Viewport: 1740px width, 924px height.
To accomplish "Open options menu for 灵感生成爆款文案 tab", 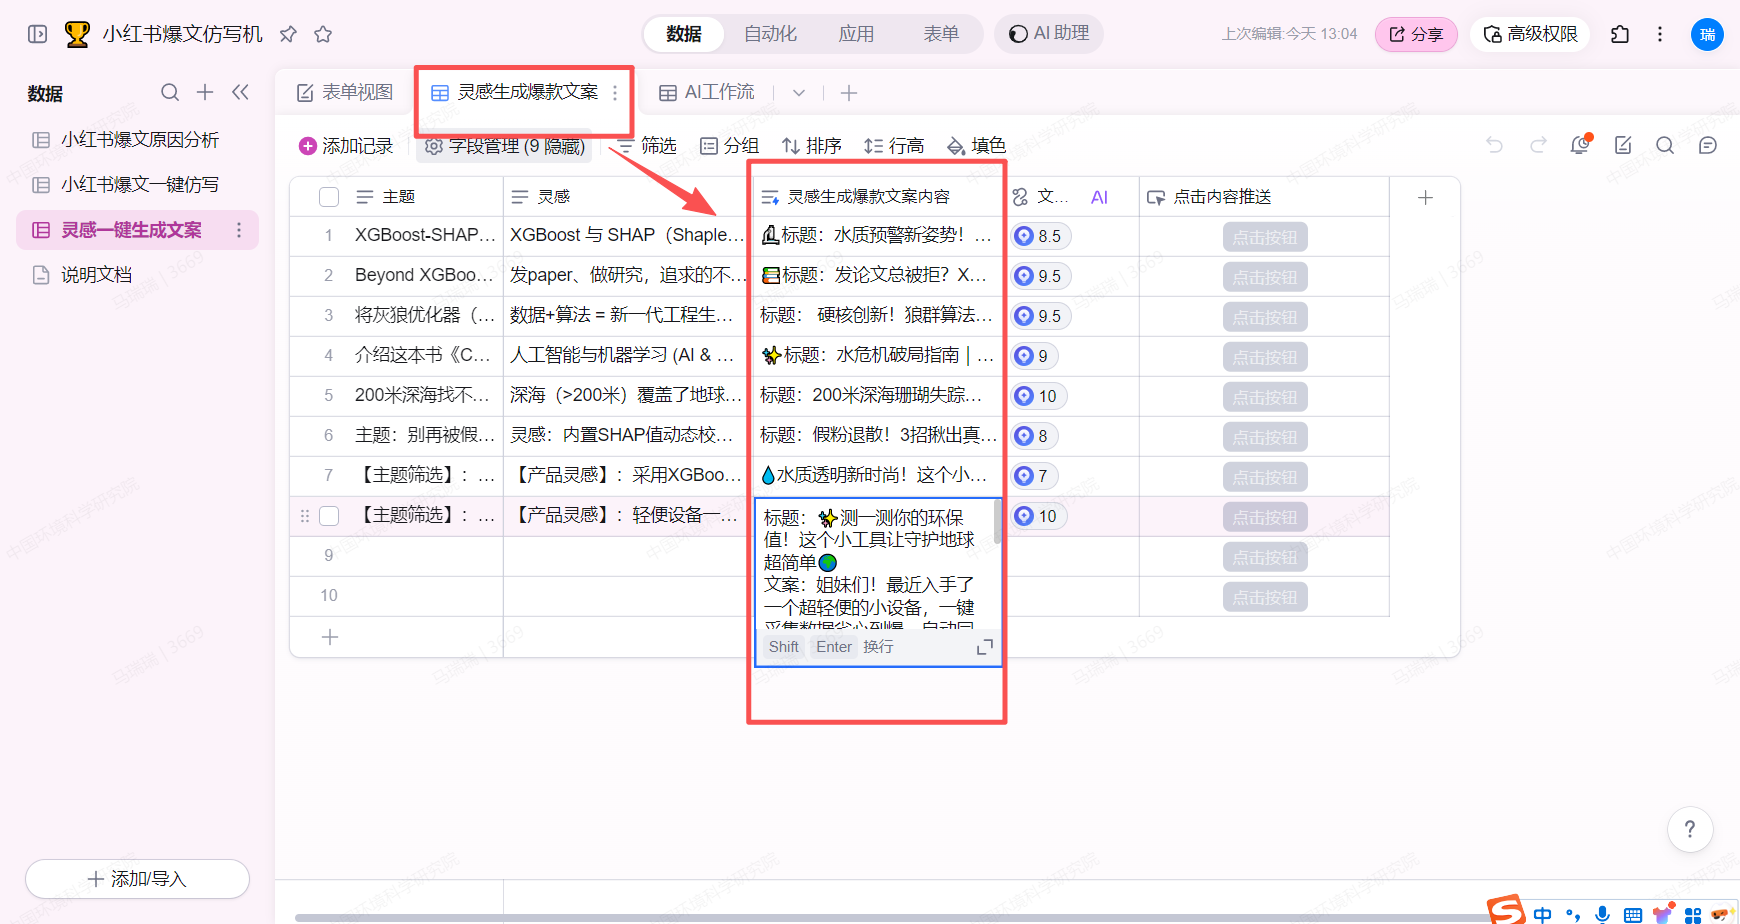I will 615,93.
